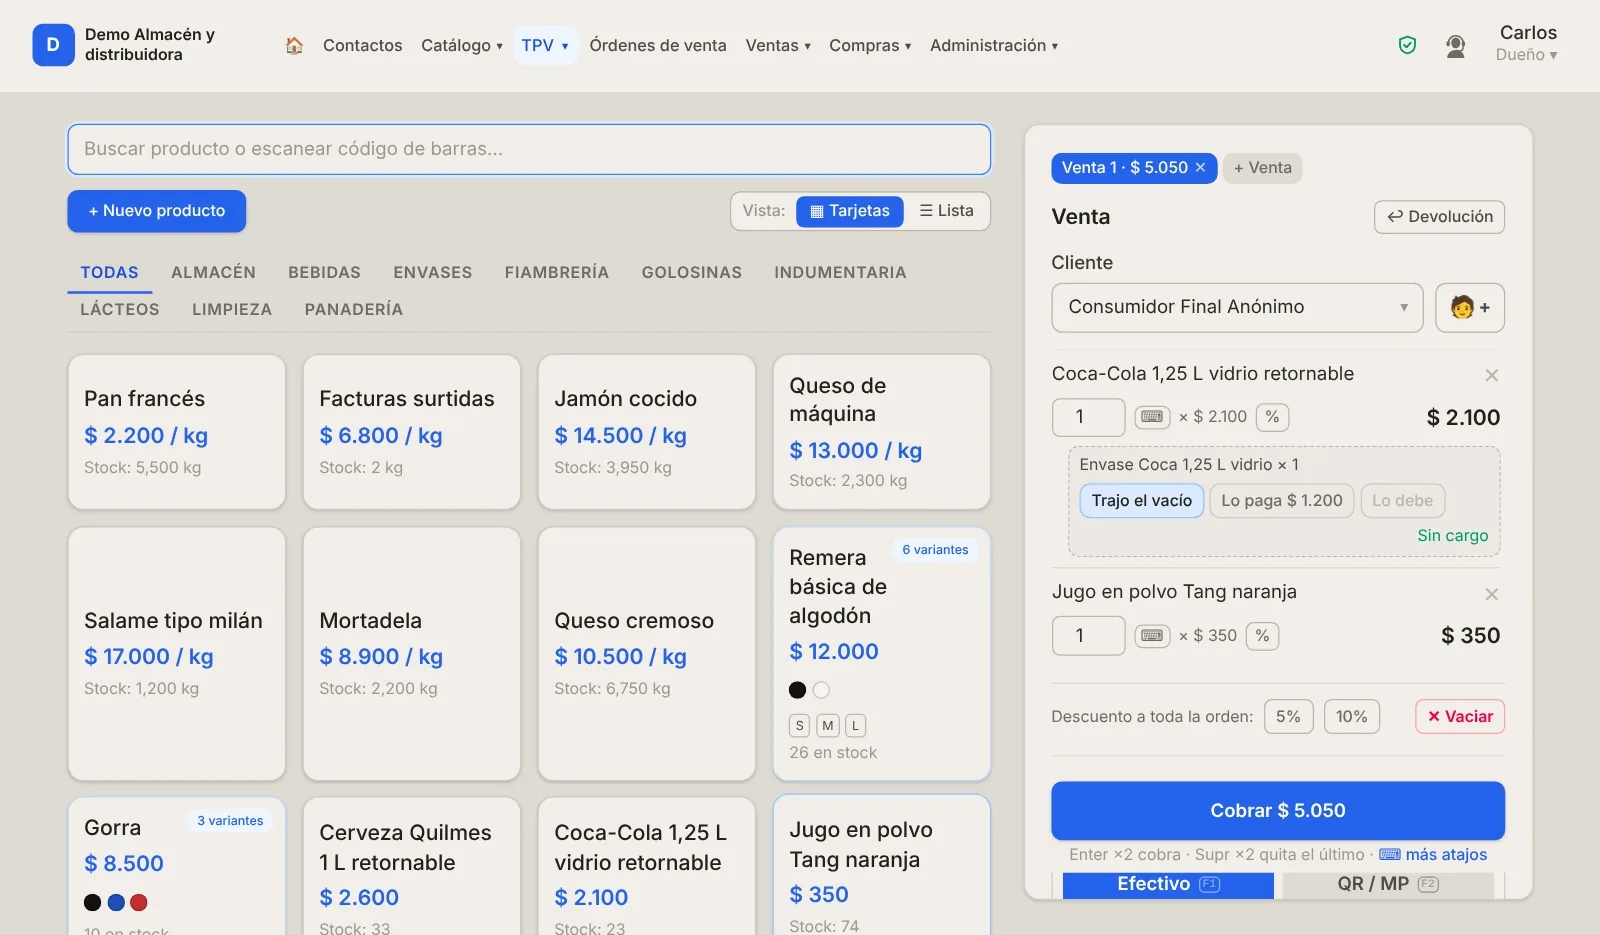Choose QR / MP payment method
This screenshot has height=935, width=1600.
pos(1388,885)
